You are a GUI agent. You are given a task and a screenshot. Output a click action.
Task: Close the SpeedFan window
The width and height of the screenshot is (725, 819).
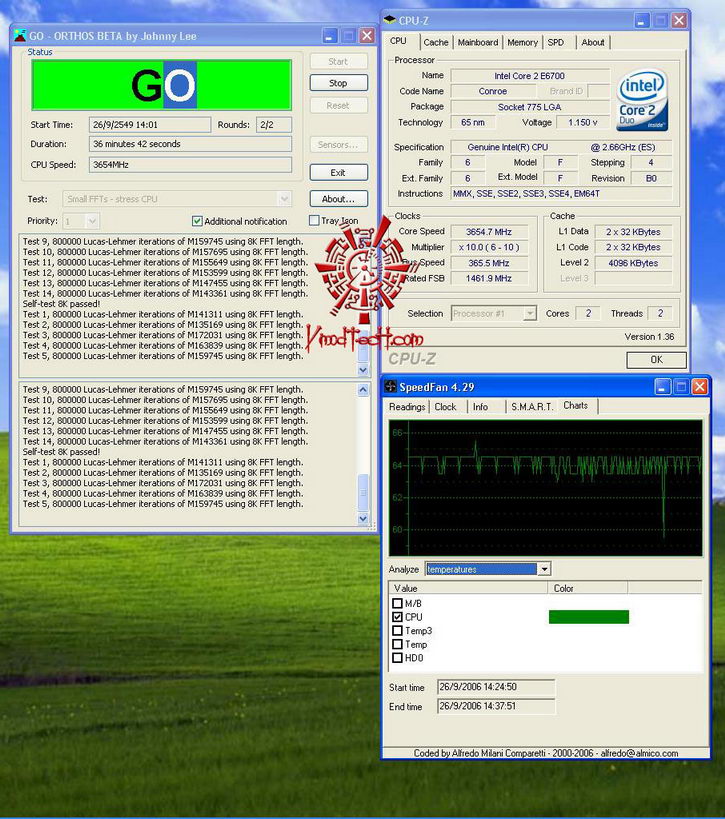point(699,387)
